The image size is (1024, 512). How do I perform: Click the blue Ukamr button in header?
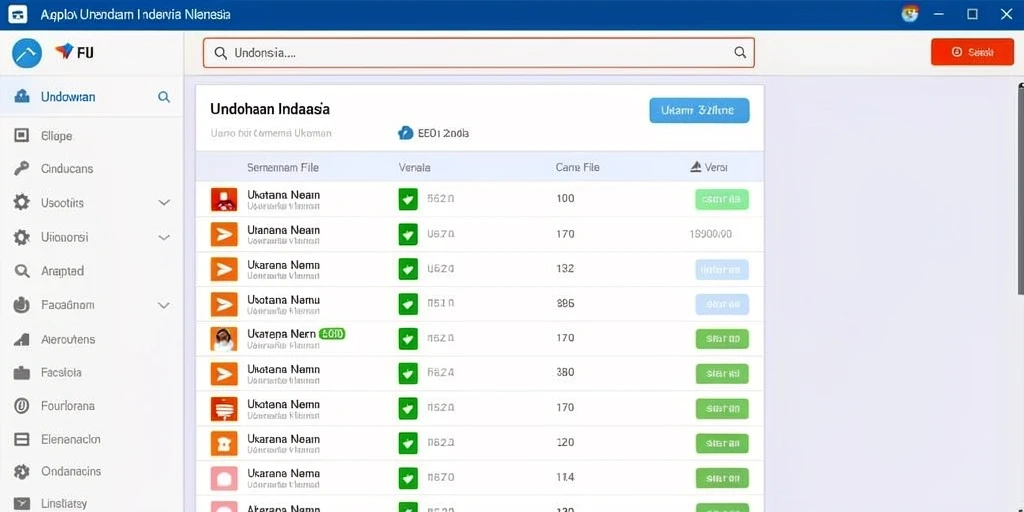pyautogui.click(x=699, y=110)
